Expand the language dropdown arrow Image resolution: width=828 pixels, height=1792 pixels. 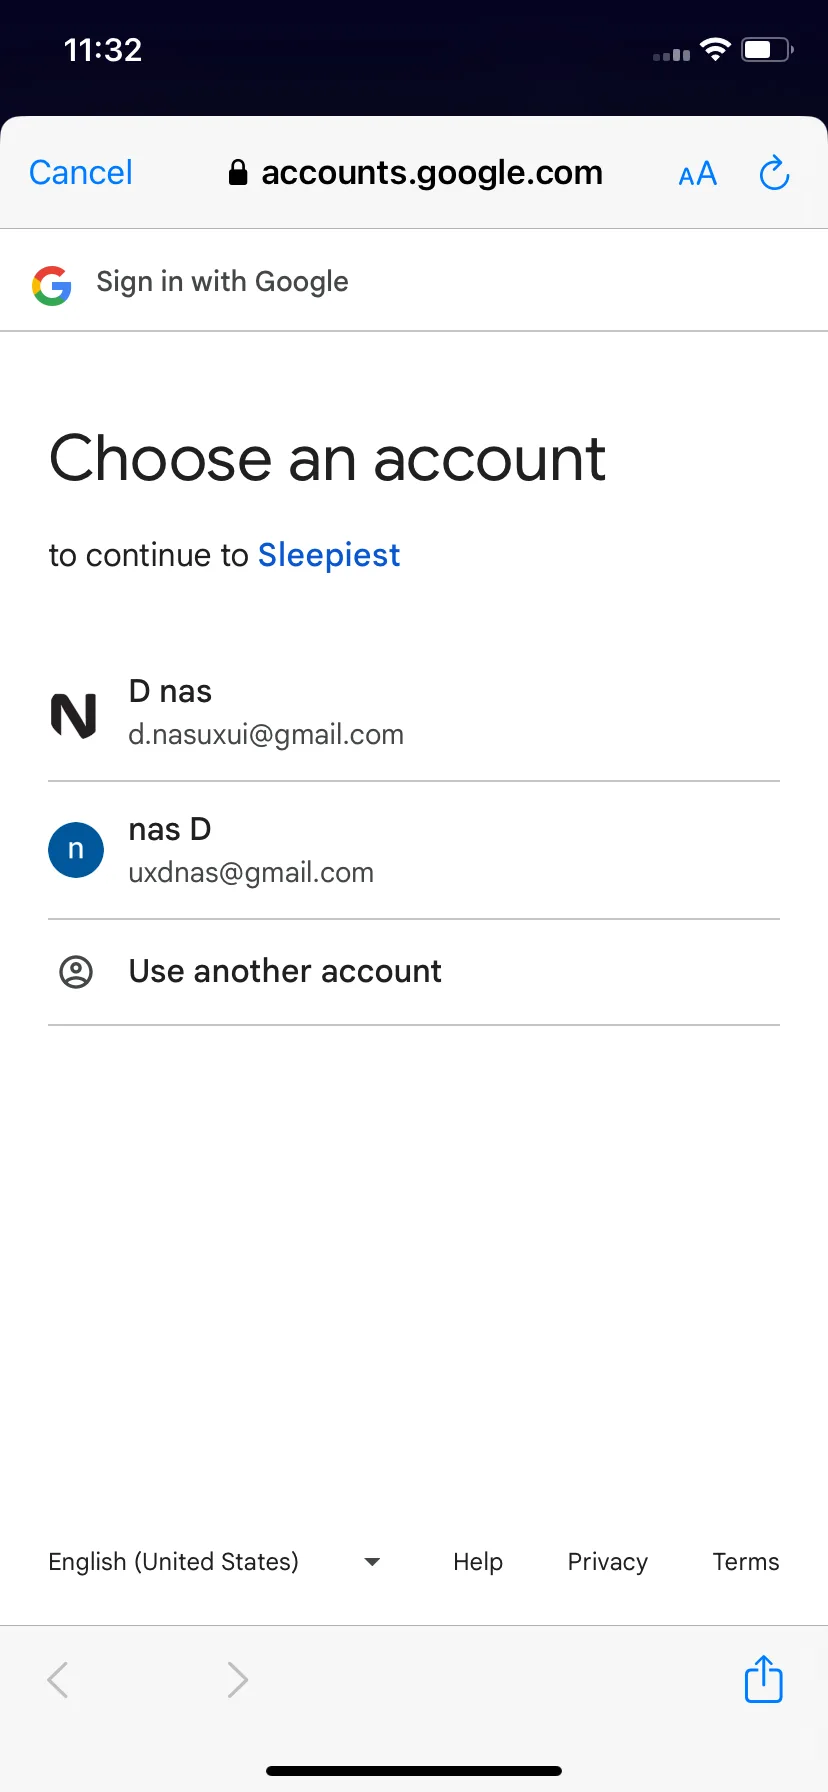372,1562
